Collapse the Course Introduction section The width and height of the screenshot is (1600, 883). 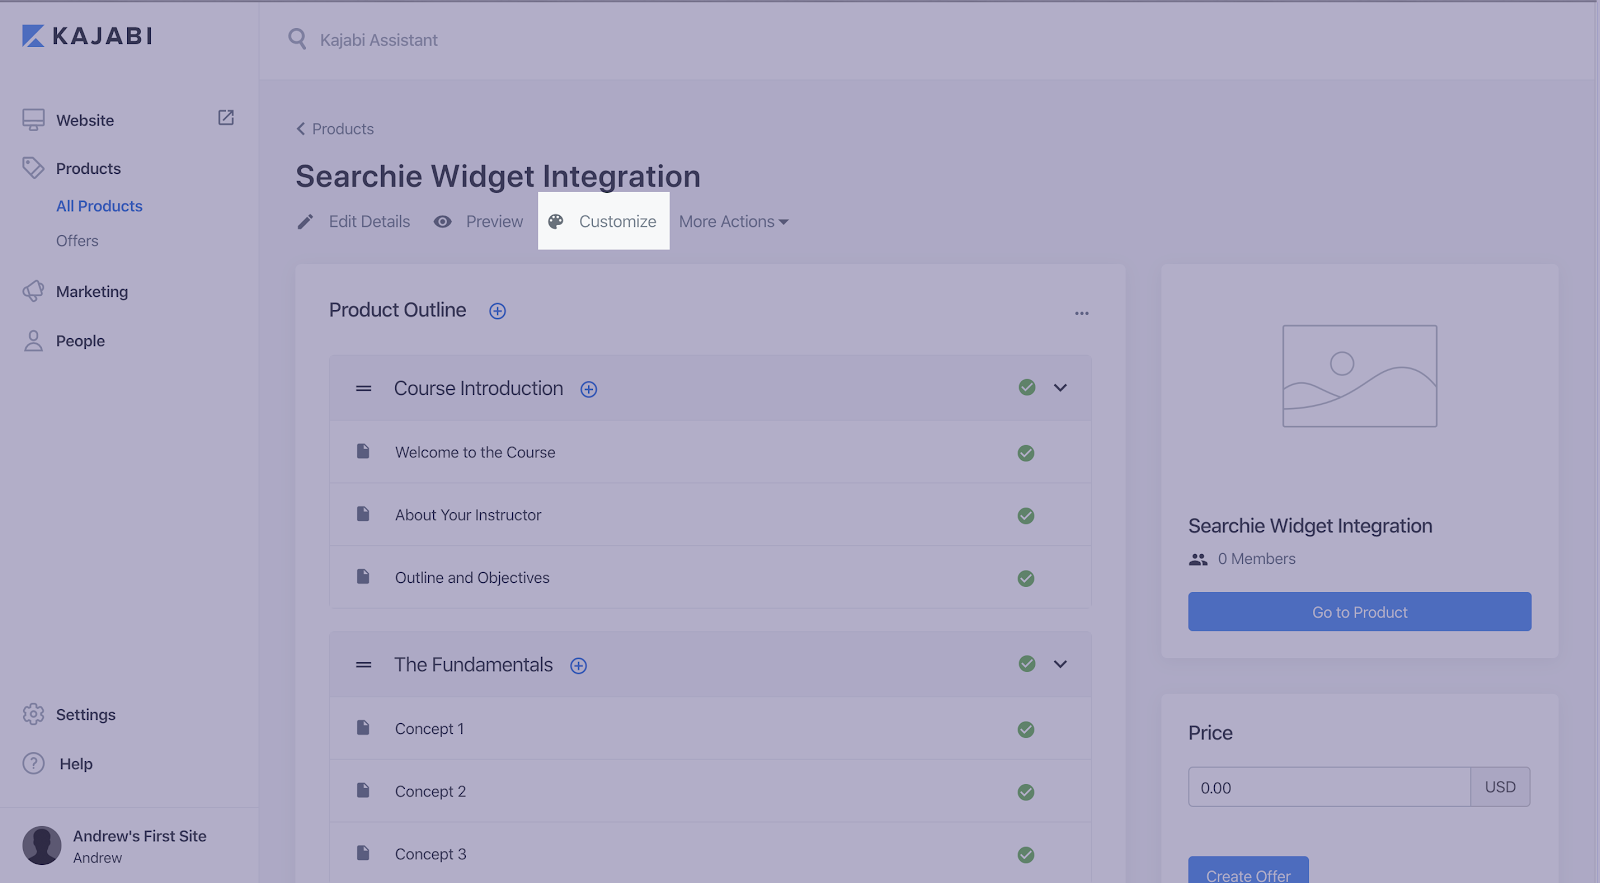tap(1061, 388)
